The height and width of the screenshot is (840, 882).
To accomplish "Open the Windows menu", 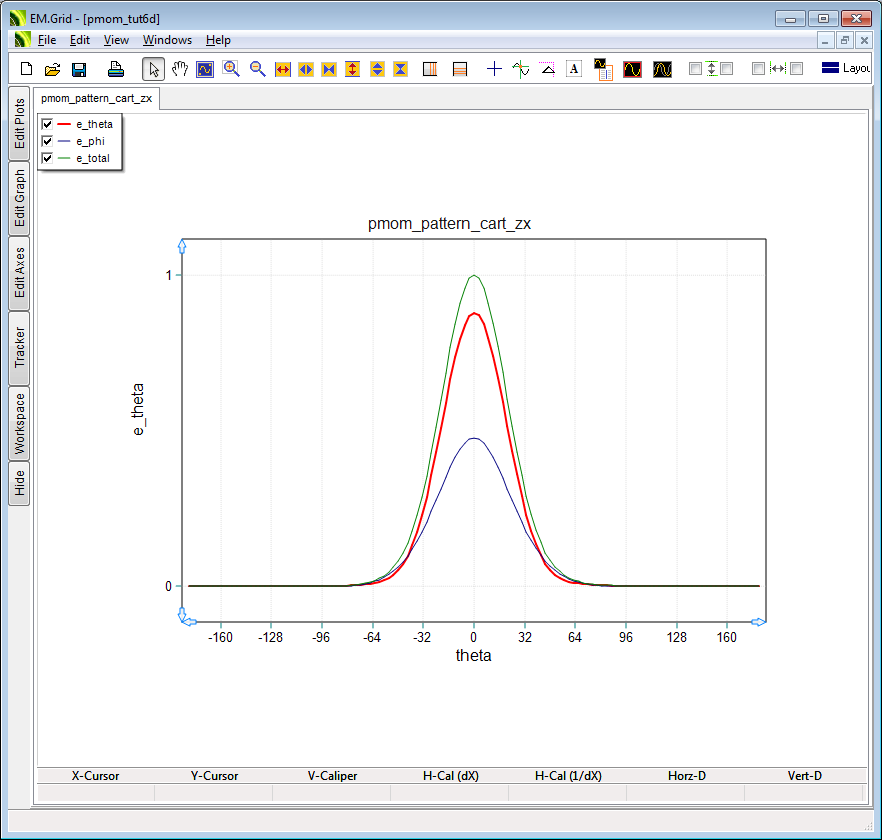I will pos(167,40).
